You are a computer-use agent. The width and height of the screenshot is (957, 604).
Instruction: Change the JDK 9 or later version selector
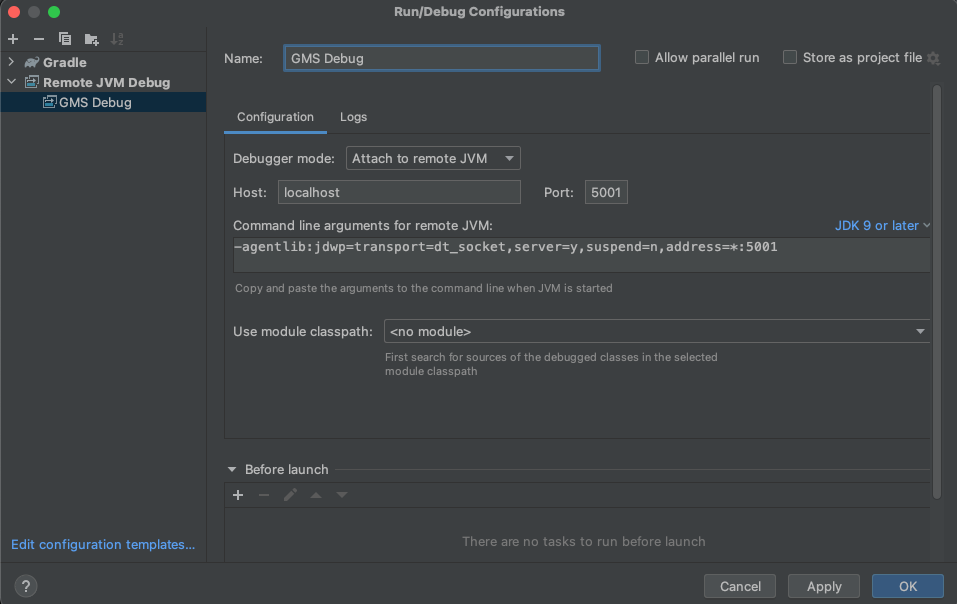click(x=882, y=226)
